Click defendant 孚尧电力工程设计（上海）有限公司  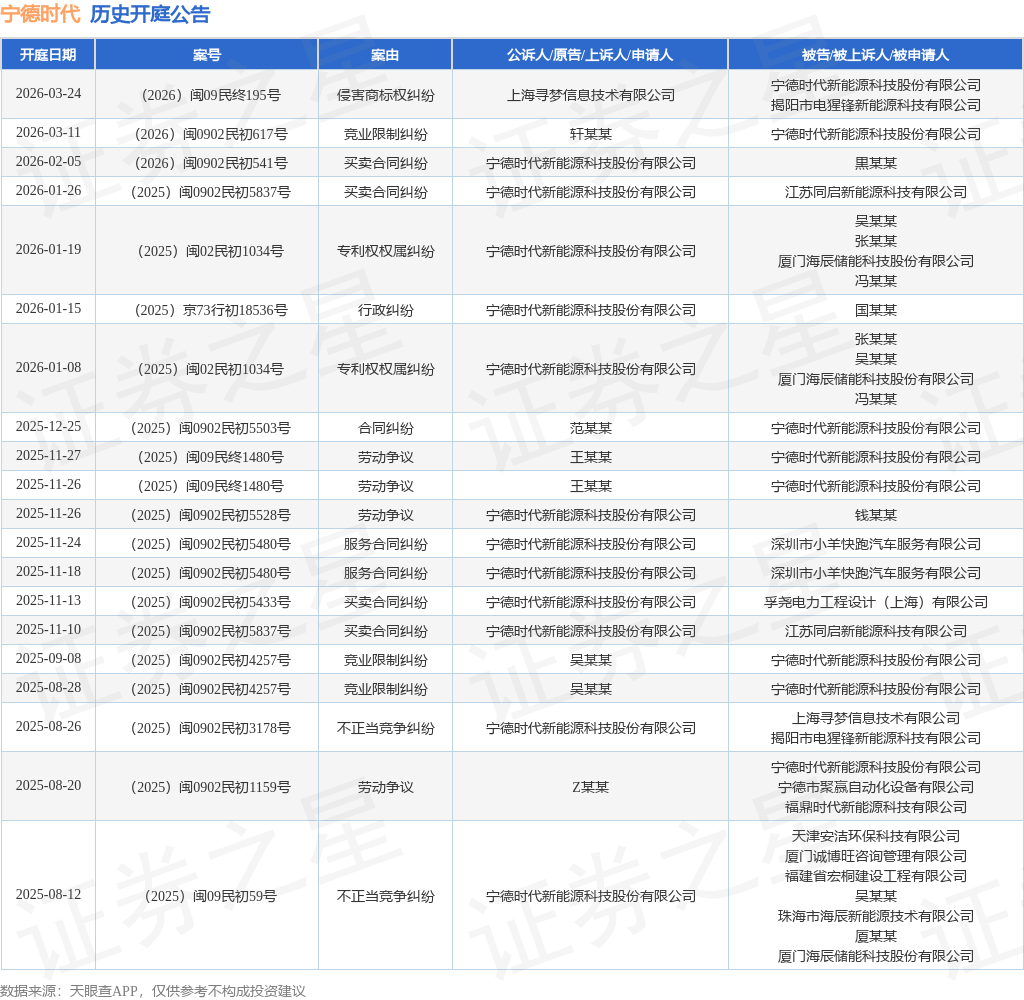coord(876,602)
